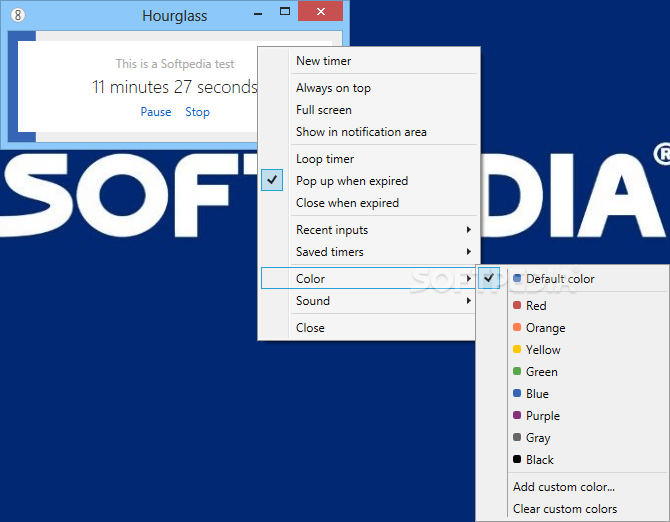Toggle Always on top option
Image resolution: width=670 pixels, height=522 pixels.
369,88
